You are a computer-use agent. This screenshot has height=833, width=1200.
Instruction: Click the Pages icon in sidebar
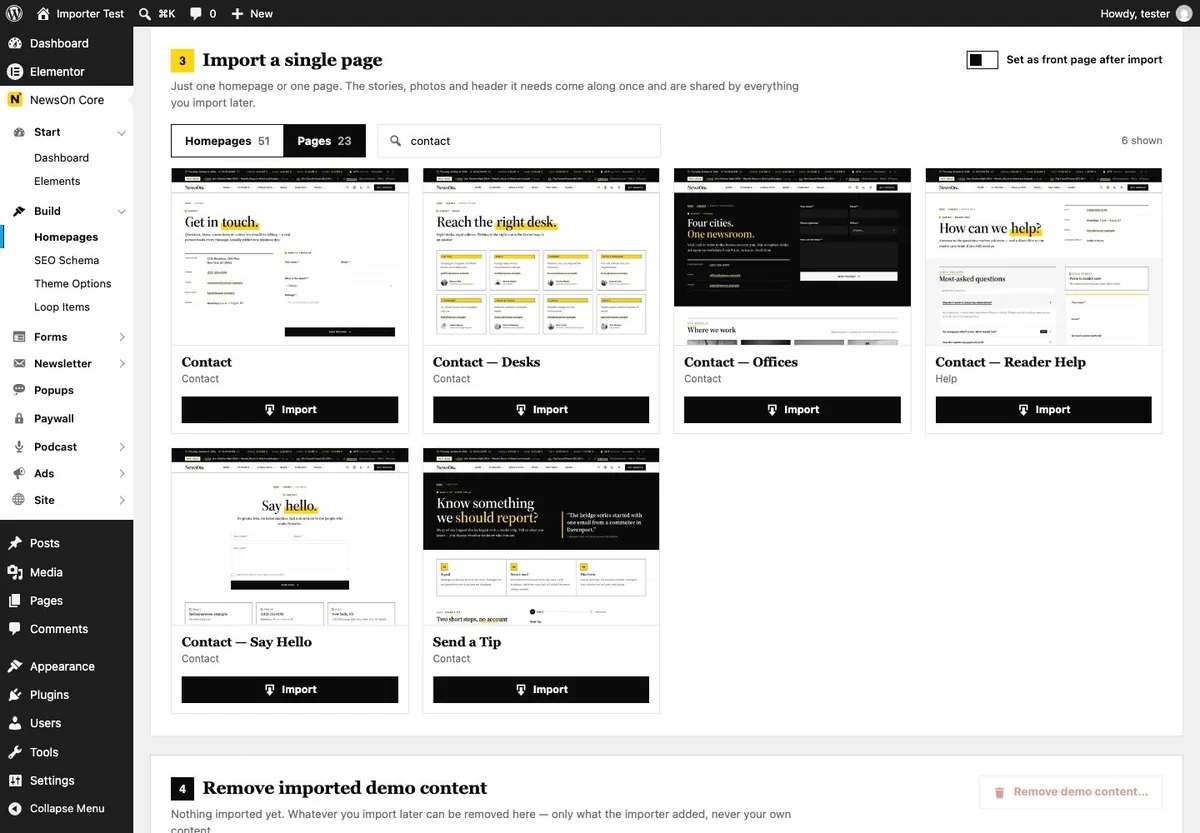(15, 601)
